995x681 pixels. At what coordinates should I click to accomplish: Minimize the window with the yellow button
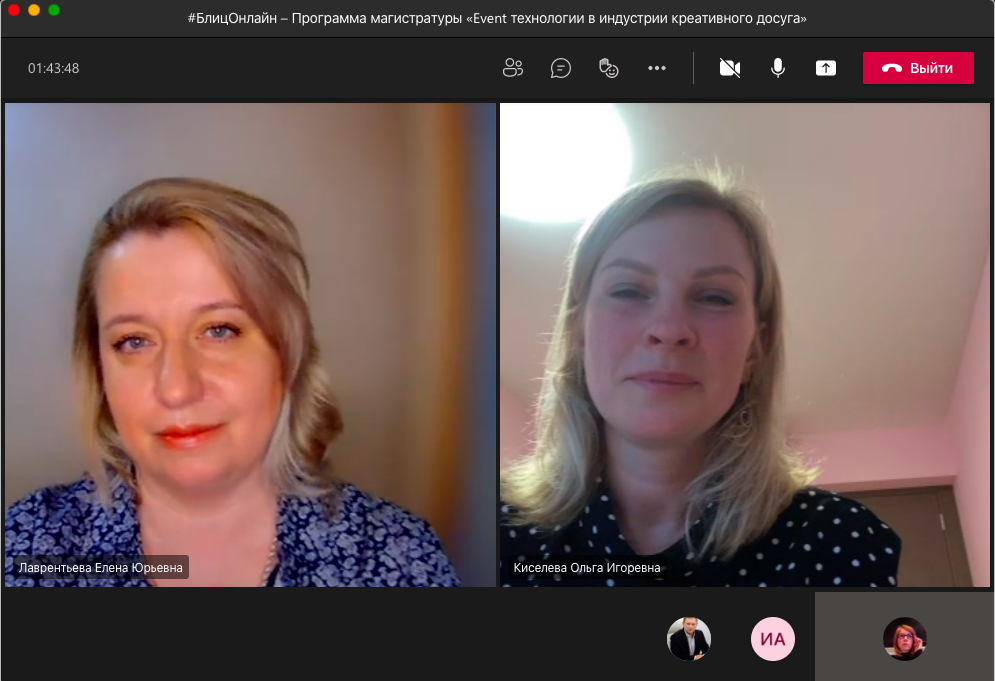pos(34,10)
